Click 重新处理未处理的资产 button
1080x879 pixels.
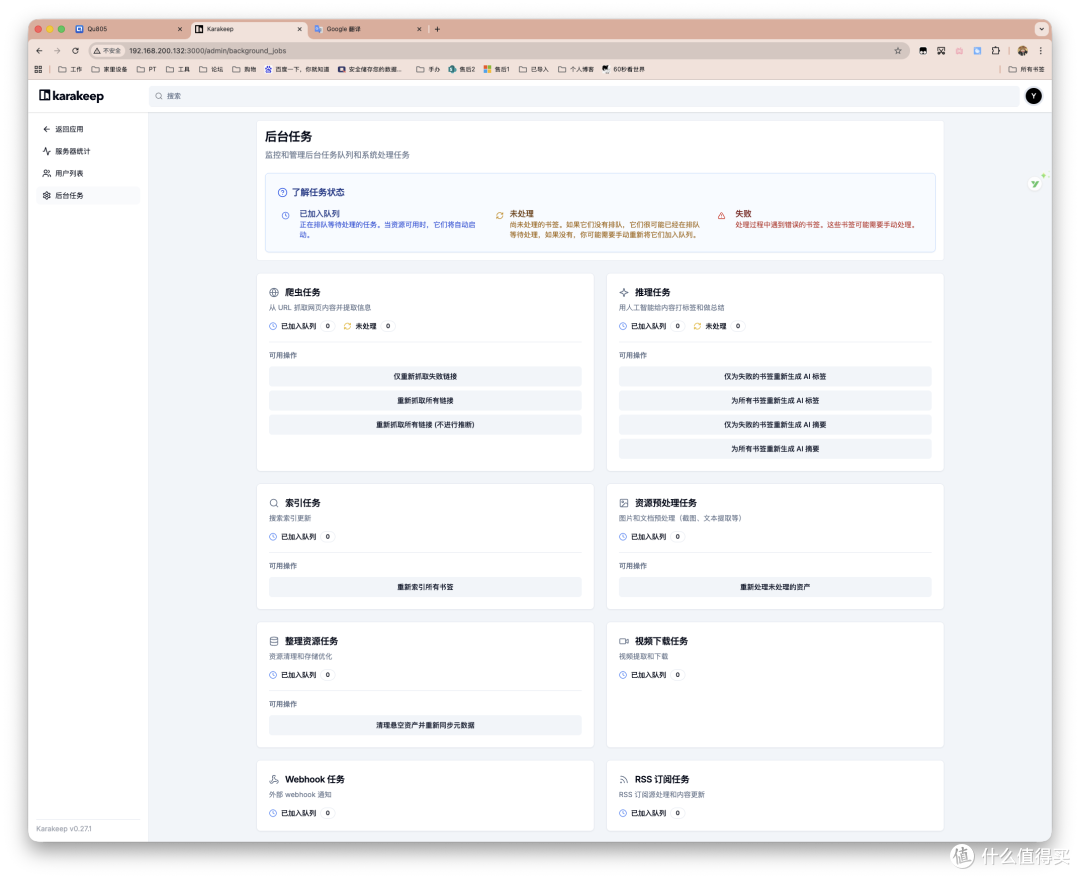[775, 587]
